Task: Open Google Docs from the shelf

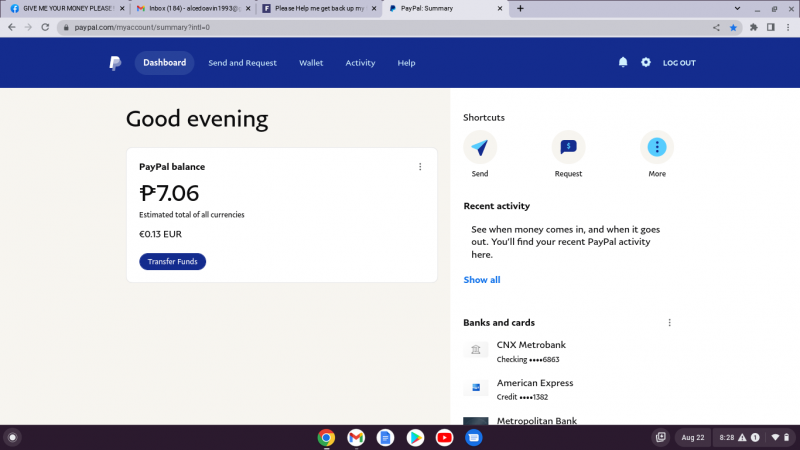Action: pos(385,437)
